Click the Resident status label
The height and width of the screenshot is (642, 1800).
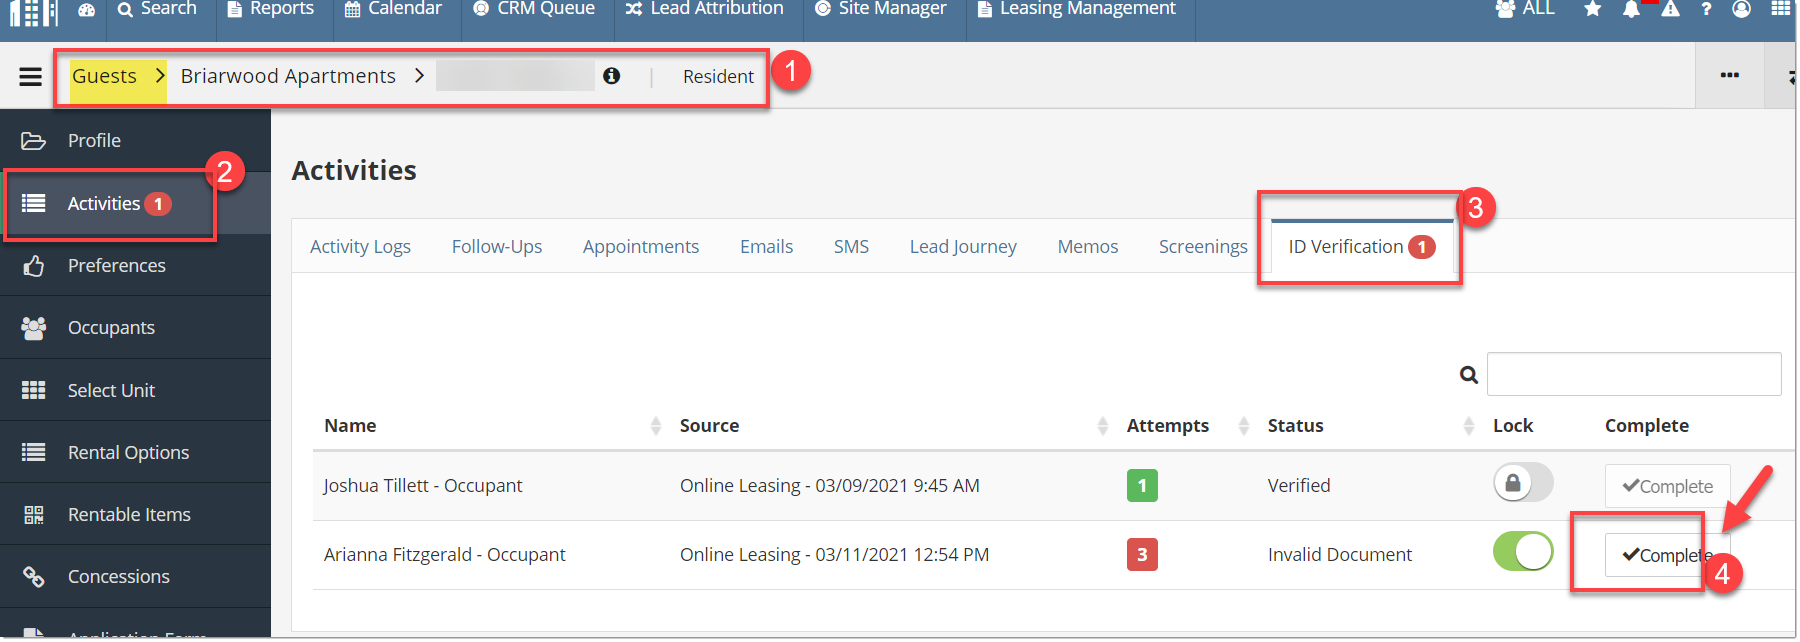pos(718,77)
